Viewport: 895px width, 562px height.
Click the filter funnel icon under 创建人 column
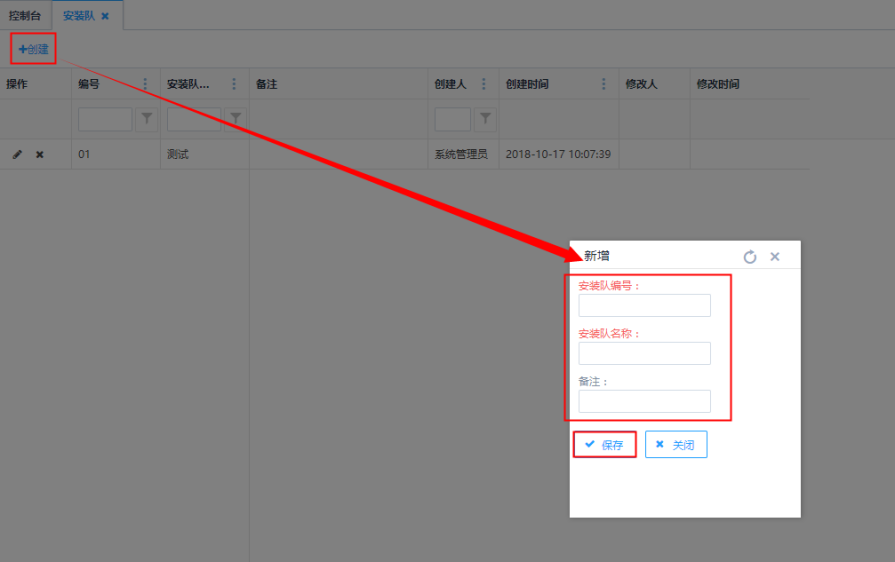(x=485, y=119)
